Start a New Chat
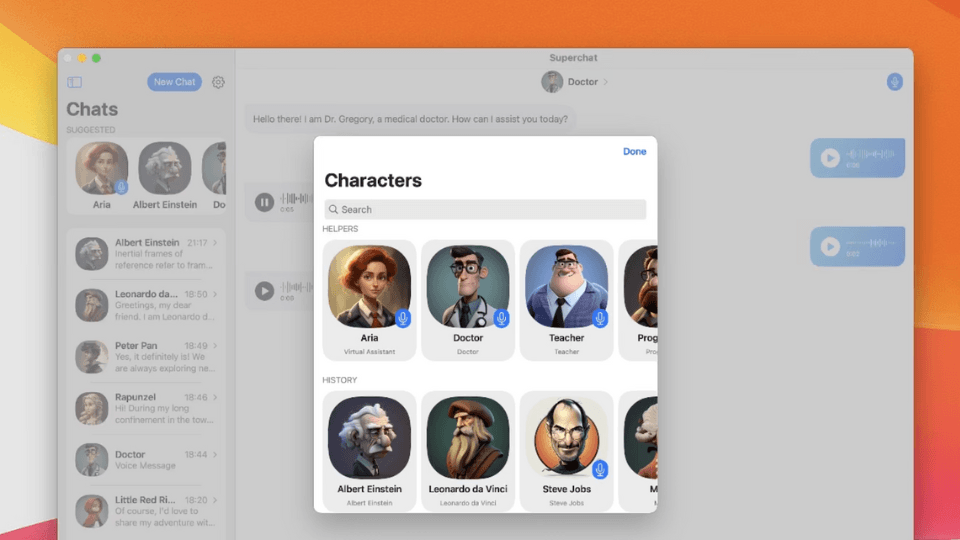This screenshot has height=540, width=960. tap(174, 82)
